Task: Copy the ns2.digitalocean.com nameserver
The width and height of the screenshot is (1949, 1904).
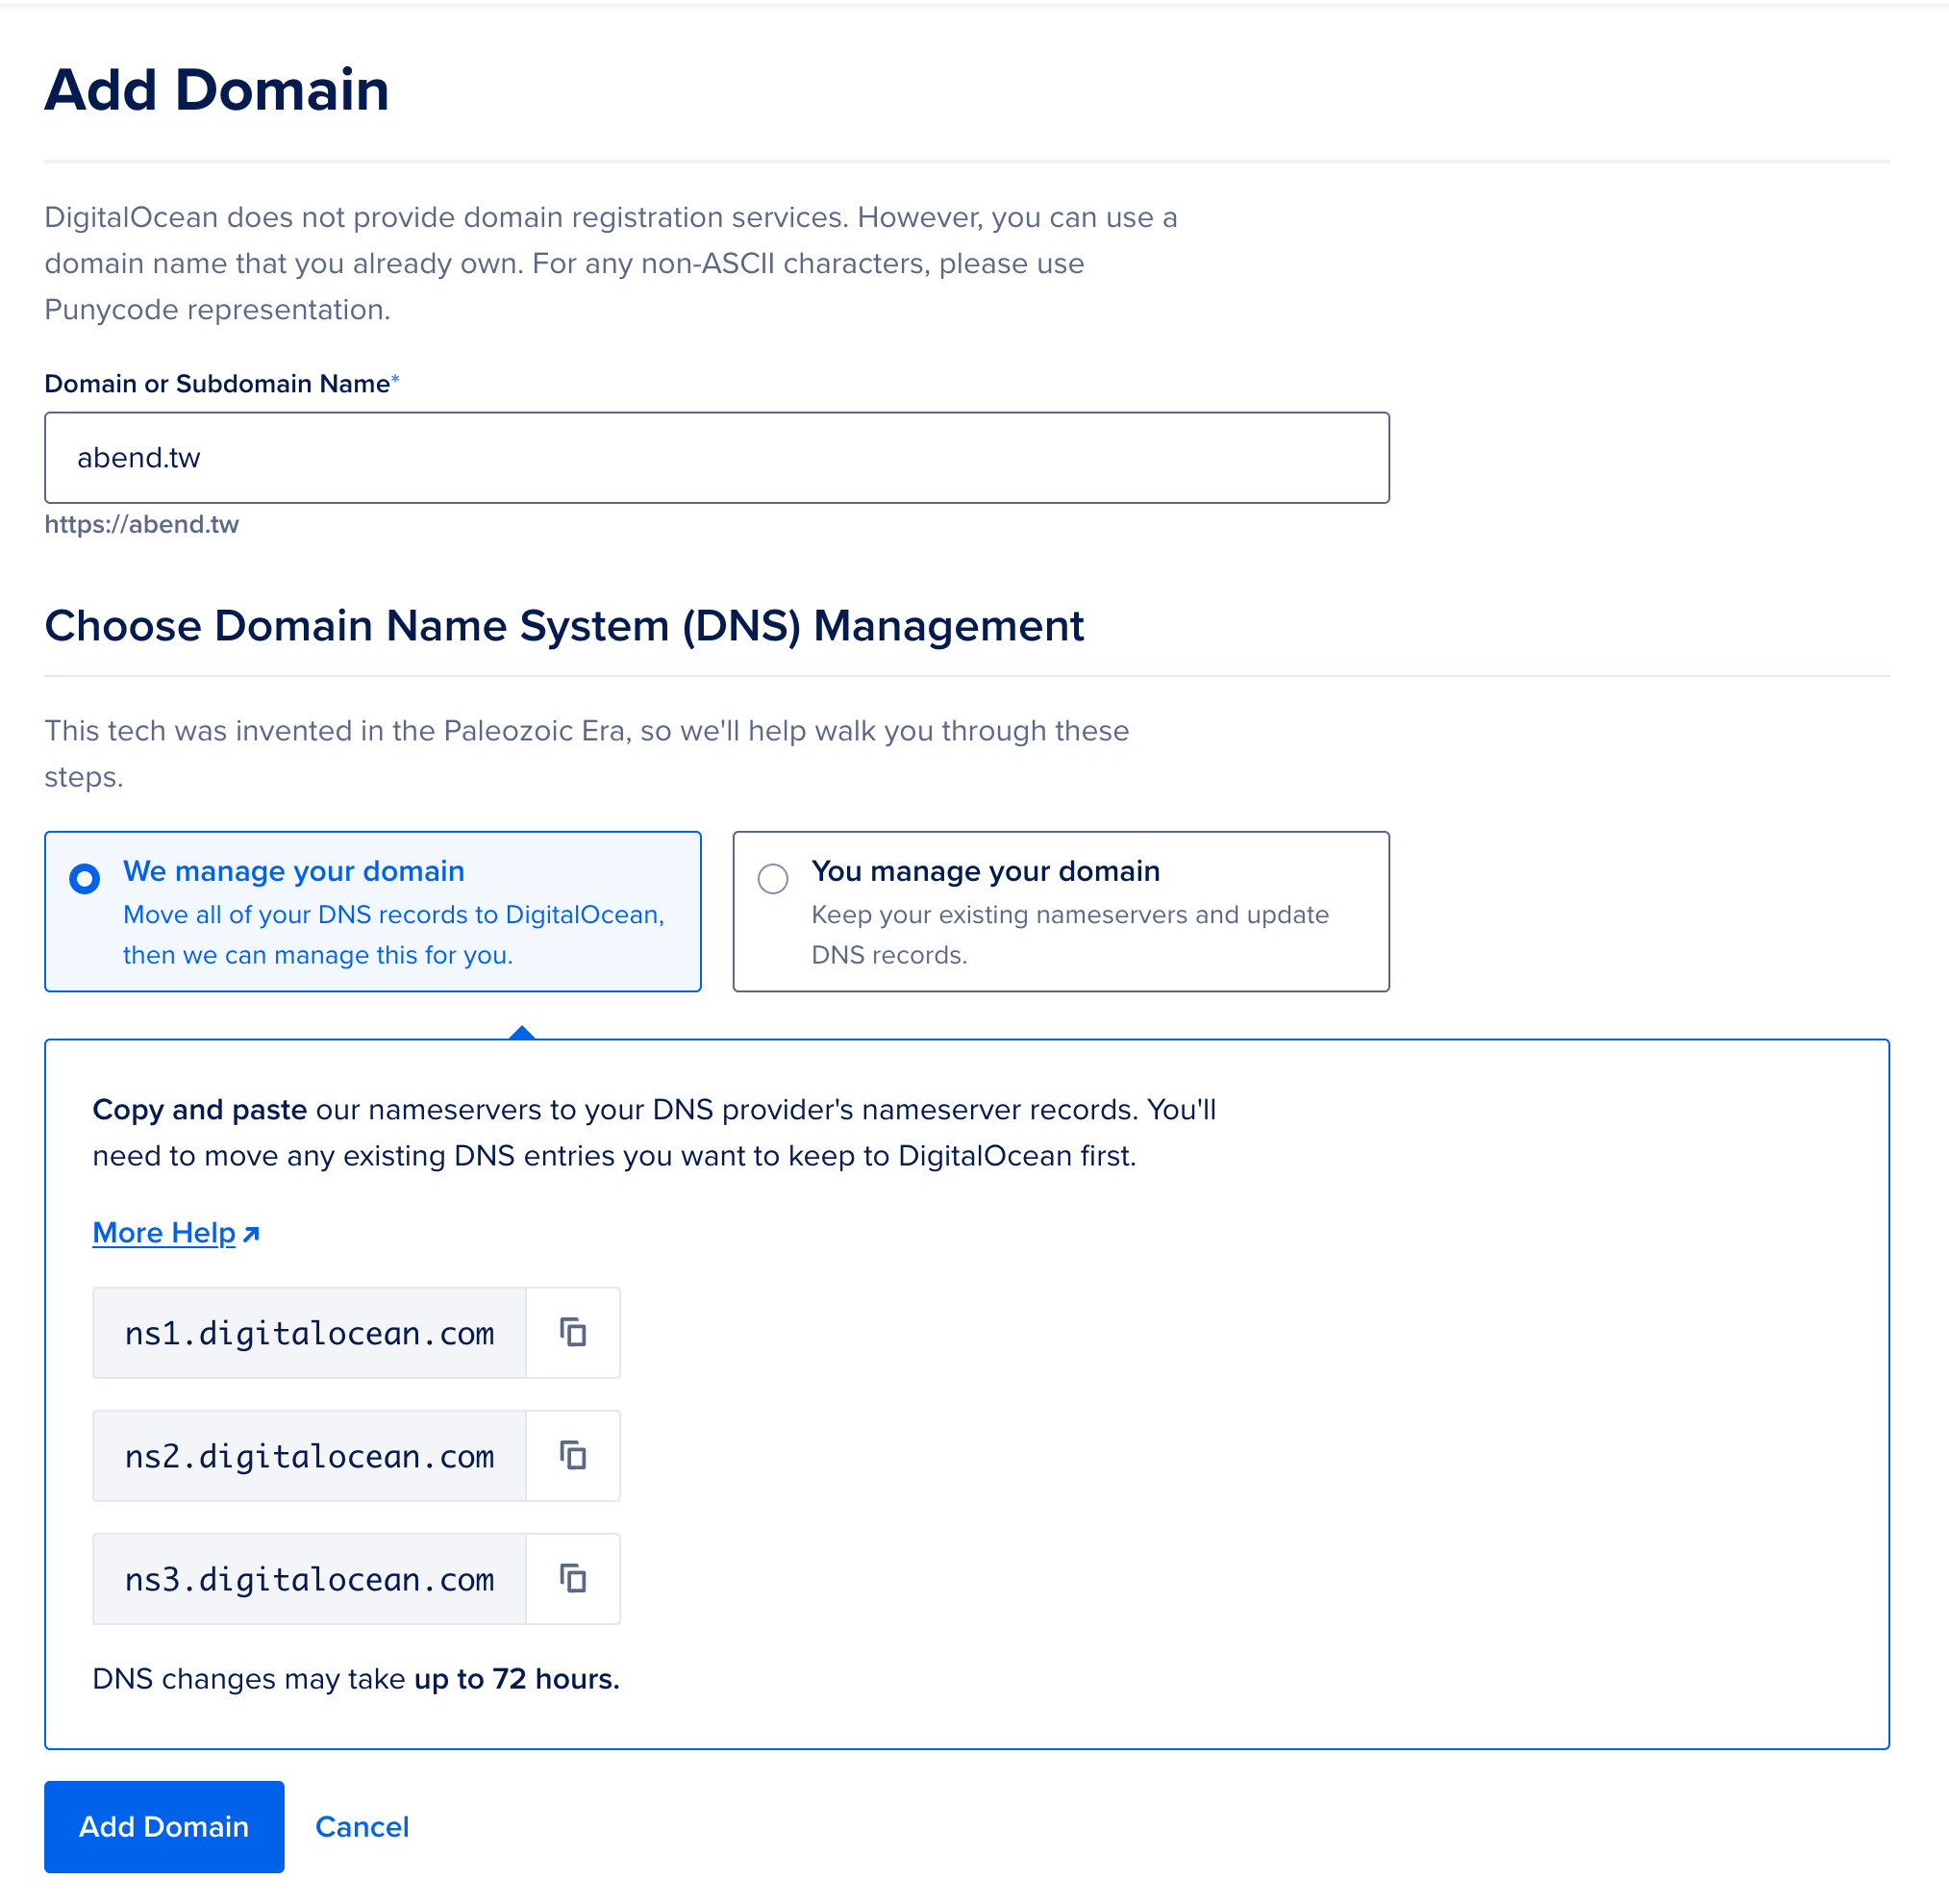Action: click(572, 1456)
